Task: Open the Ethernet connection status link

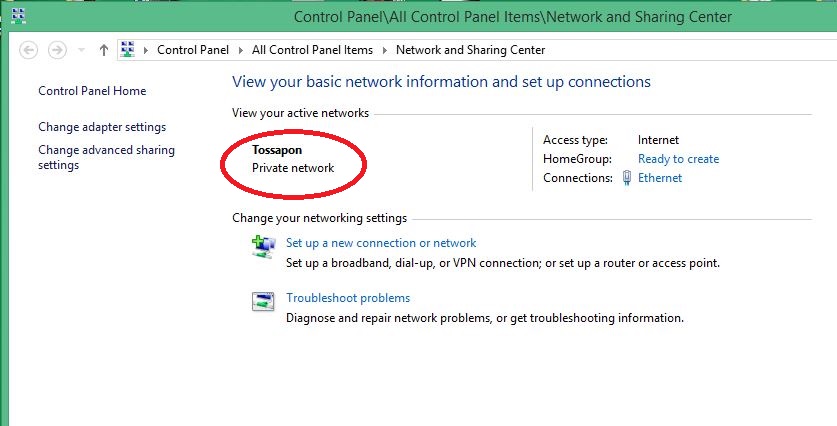Action: pos(660,178)
